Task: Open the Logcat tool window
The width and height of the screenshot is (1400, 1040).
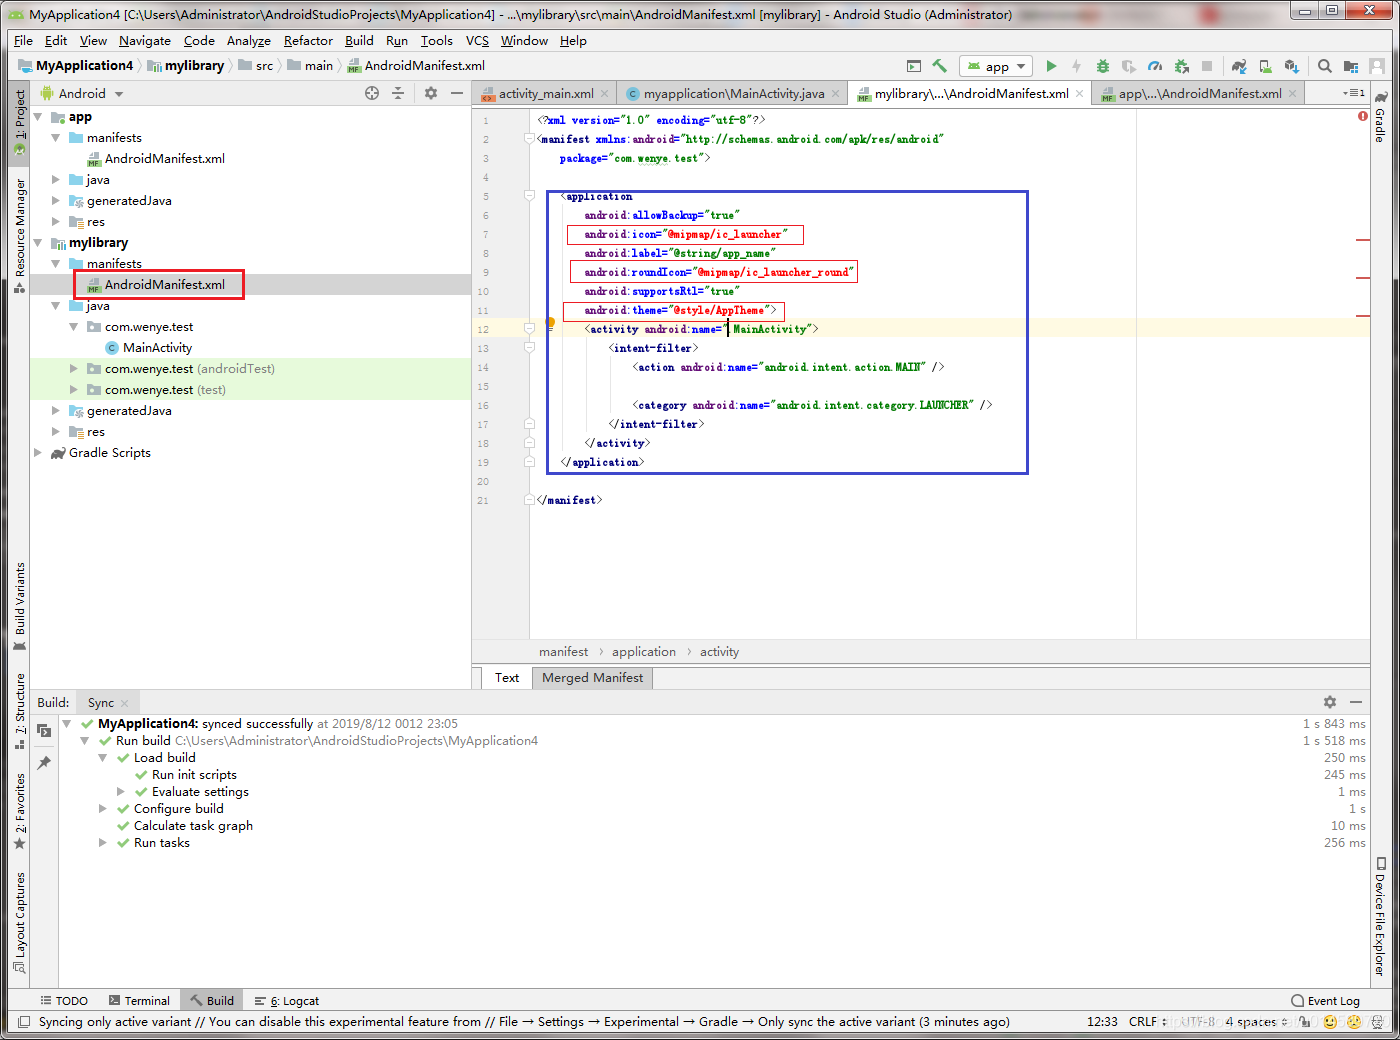Action: pyautogui.click(x=287, y=1001)
